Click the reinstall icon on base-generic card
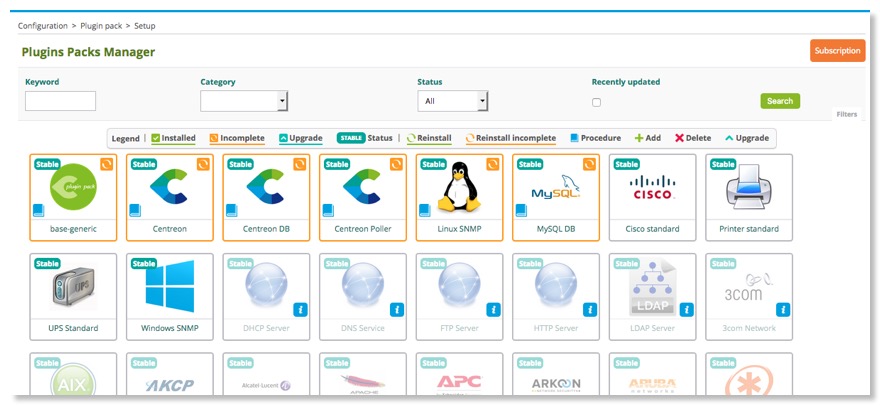 pyautogui.click(x=106, y=164)
